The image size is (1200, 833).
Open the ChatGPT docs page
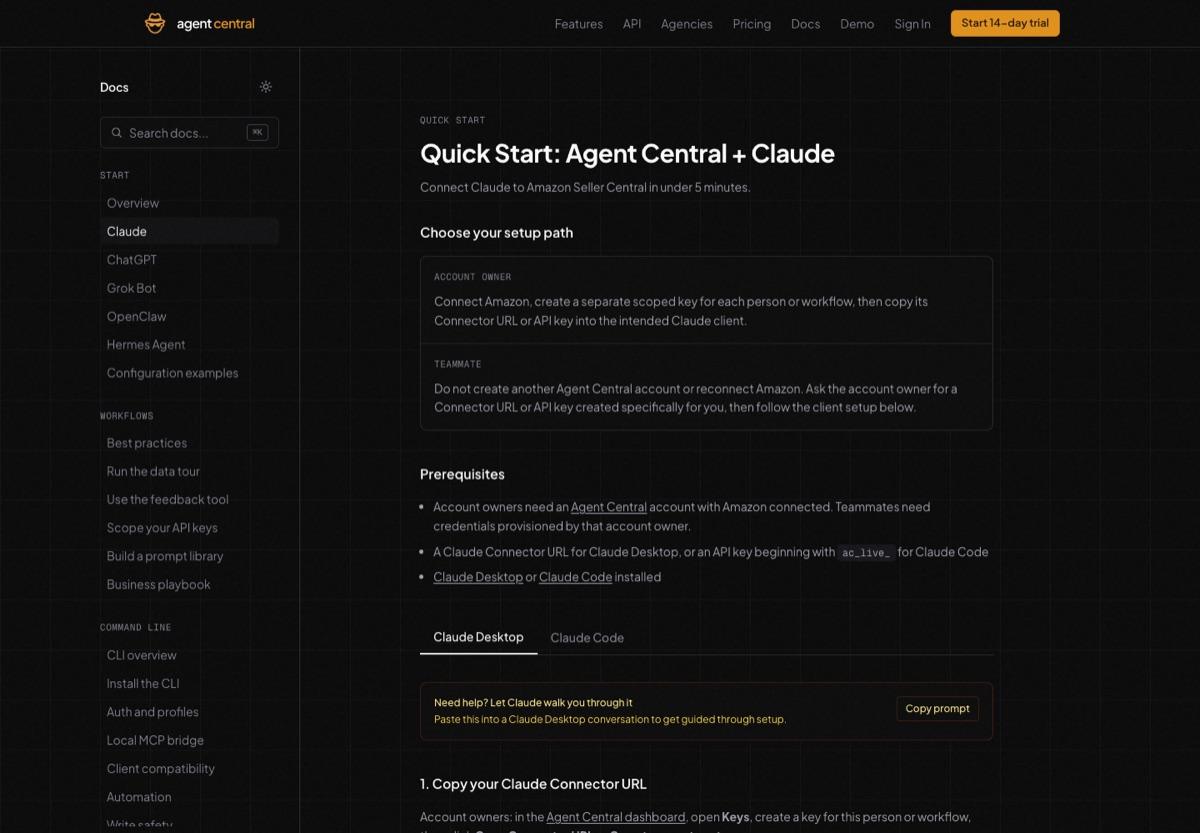[189, 260]
